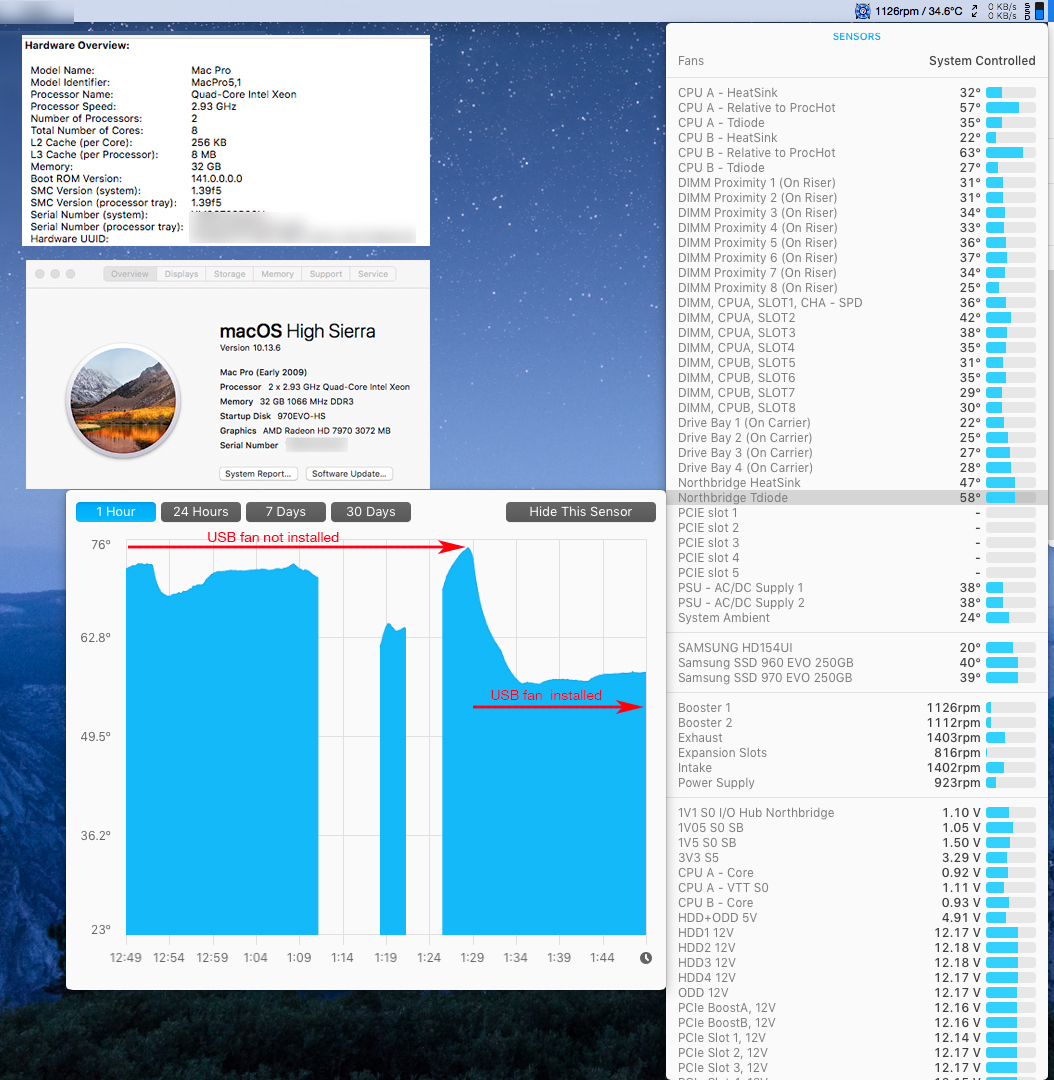Viewport: 1054px width, 1080px height.
Task: Click the Software Update... button
Action: click(x=349, y=474)
